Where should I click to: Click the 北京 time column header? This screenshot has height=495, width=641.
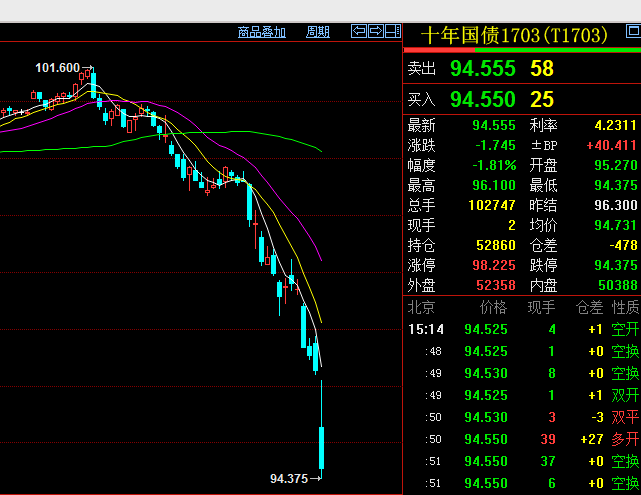pos(421,307)
